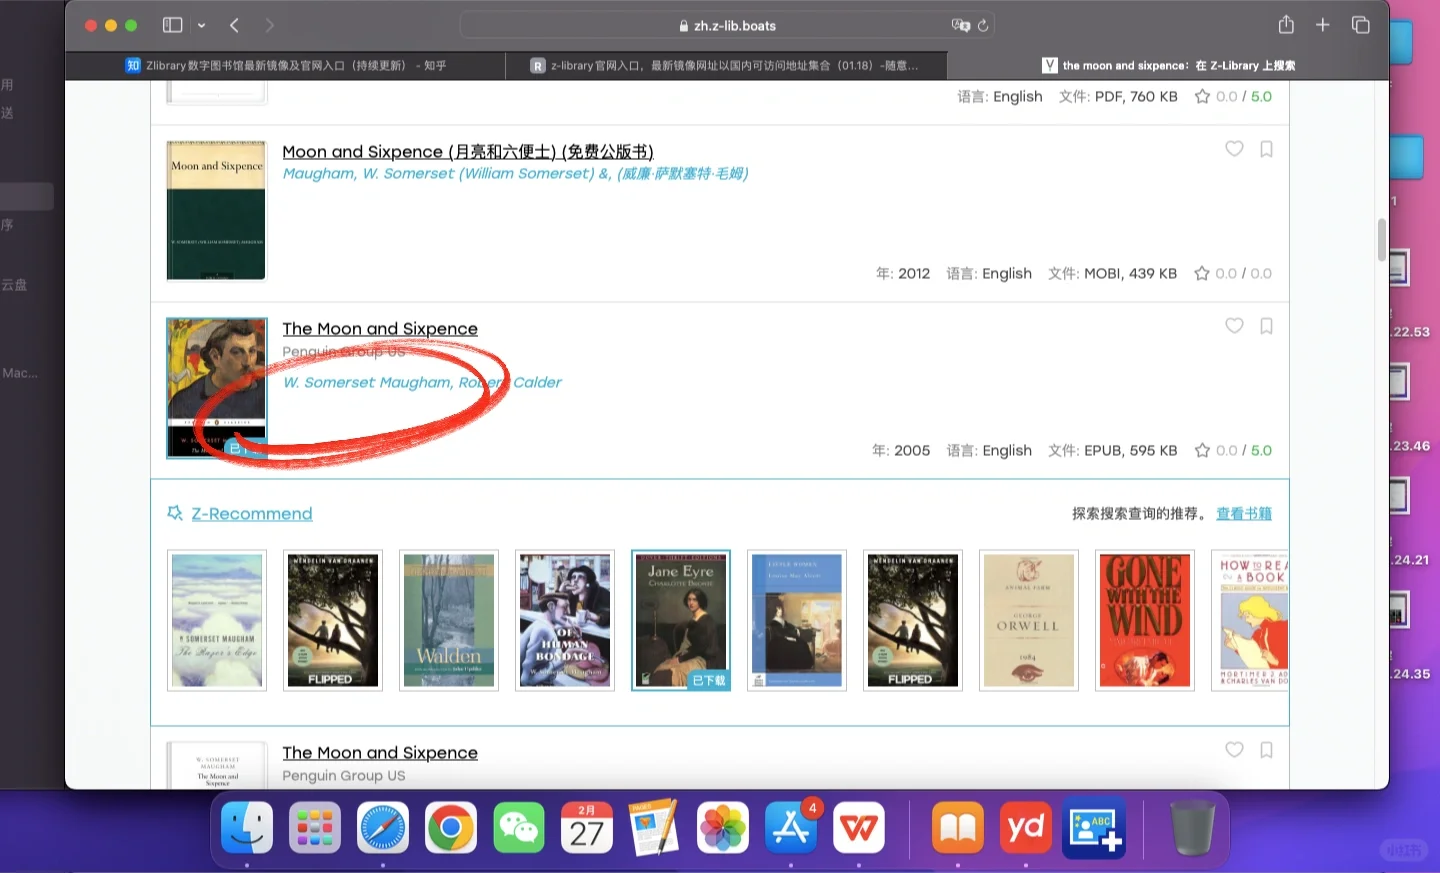Screen dimensions: 1440x873
Task: Open bottom 'The Moon and Sixpence' Penguin title
Action: [380, 752]
